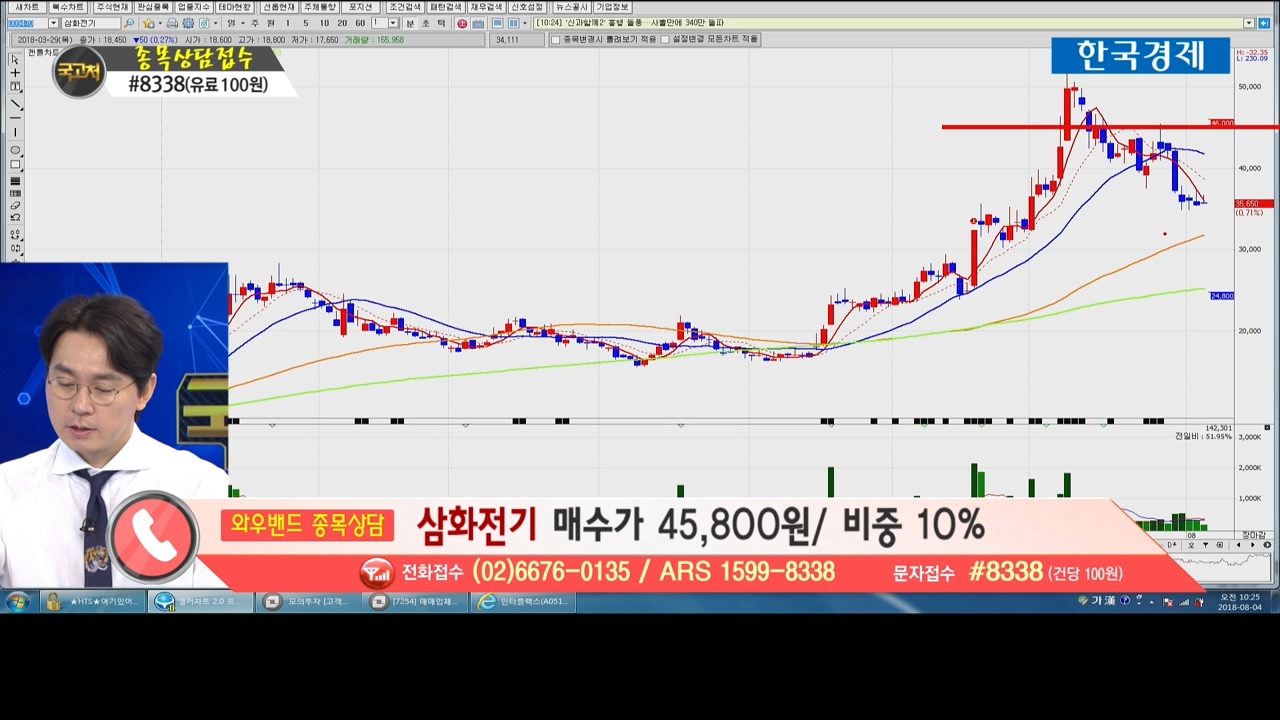Select the arrow pointer tool
The height and width of the screenshot is (720, 1280).
(x=15, y=59)
